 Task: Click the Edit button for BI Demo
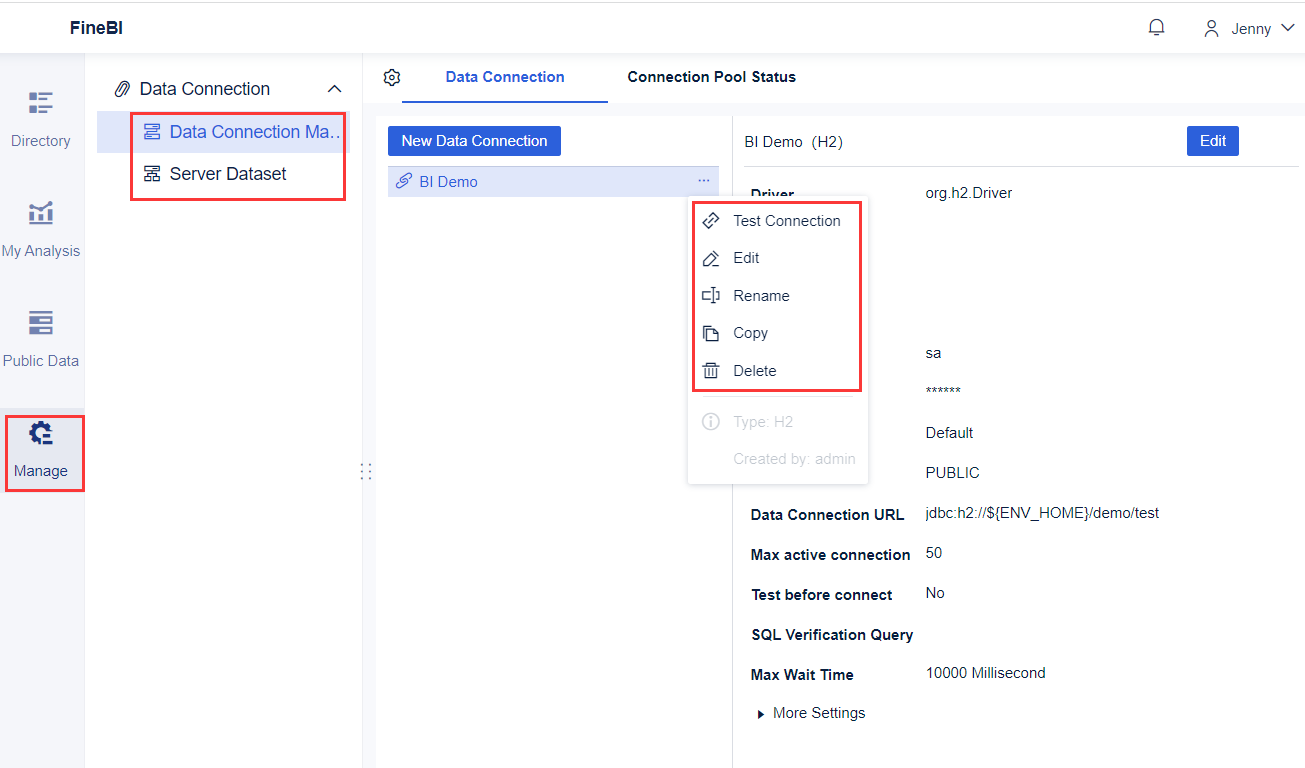pos(1212,141)
